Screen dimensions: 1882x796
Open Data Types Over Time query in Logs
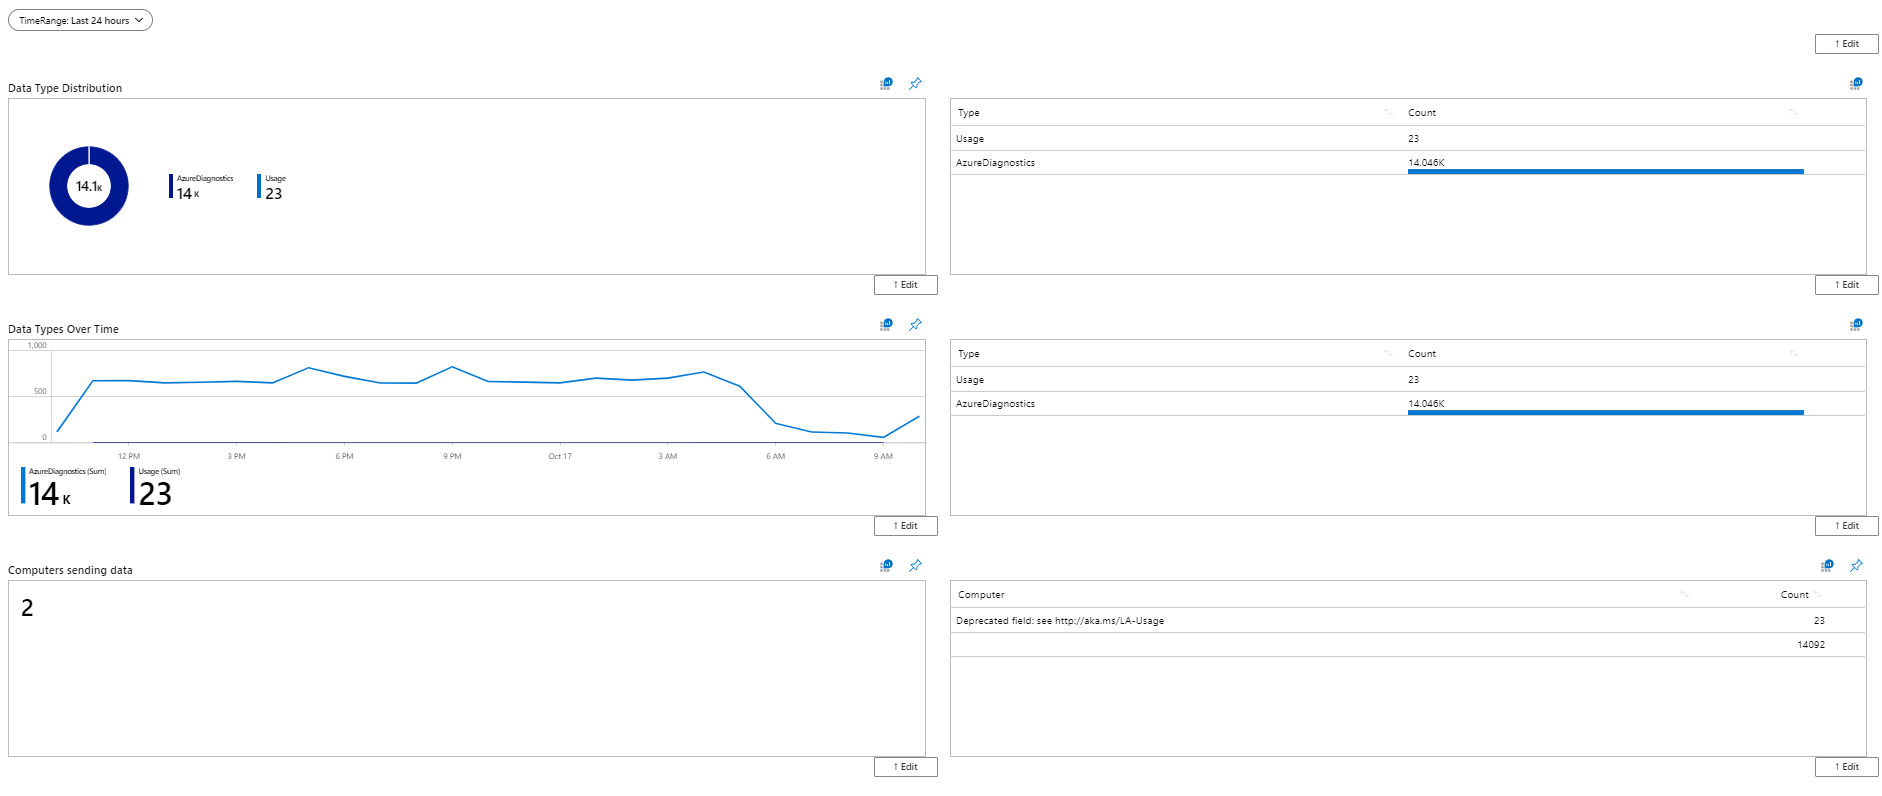pos(886,325)
